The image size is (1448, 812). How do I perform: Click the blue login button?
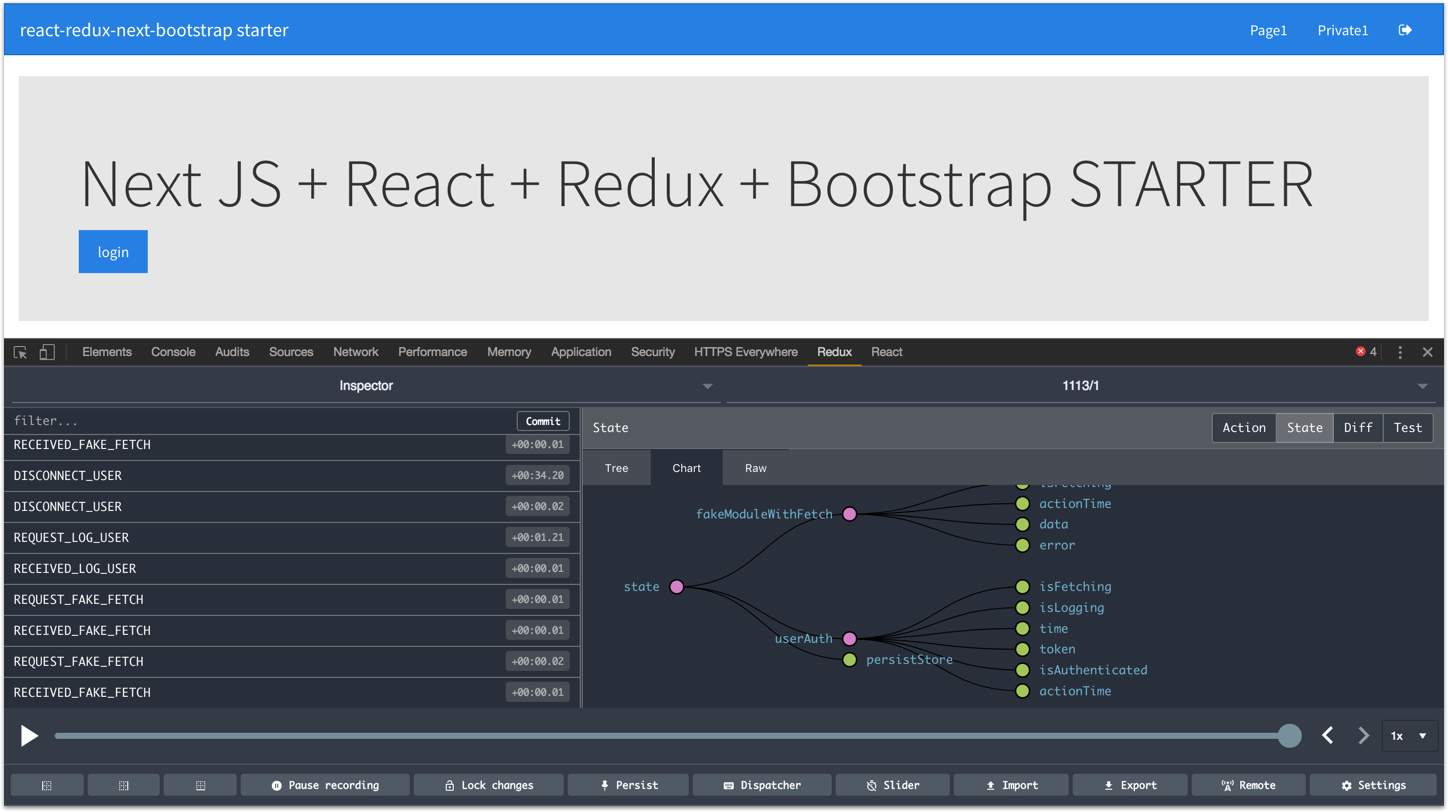pyautogui.click(x=113, y=252)
